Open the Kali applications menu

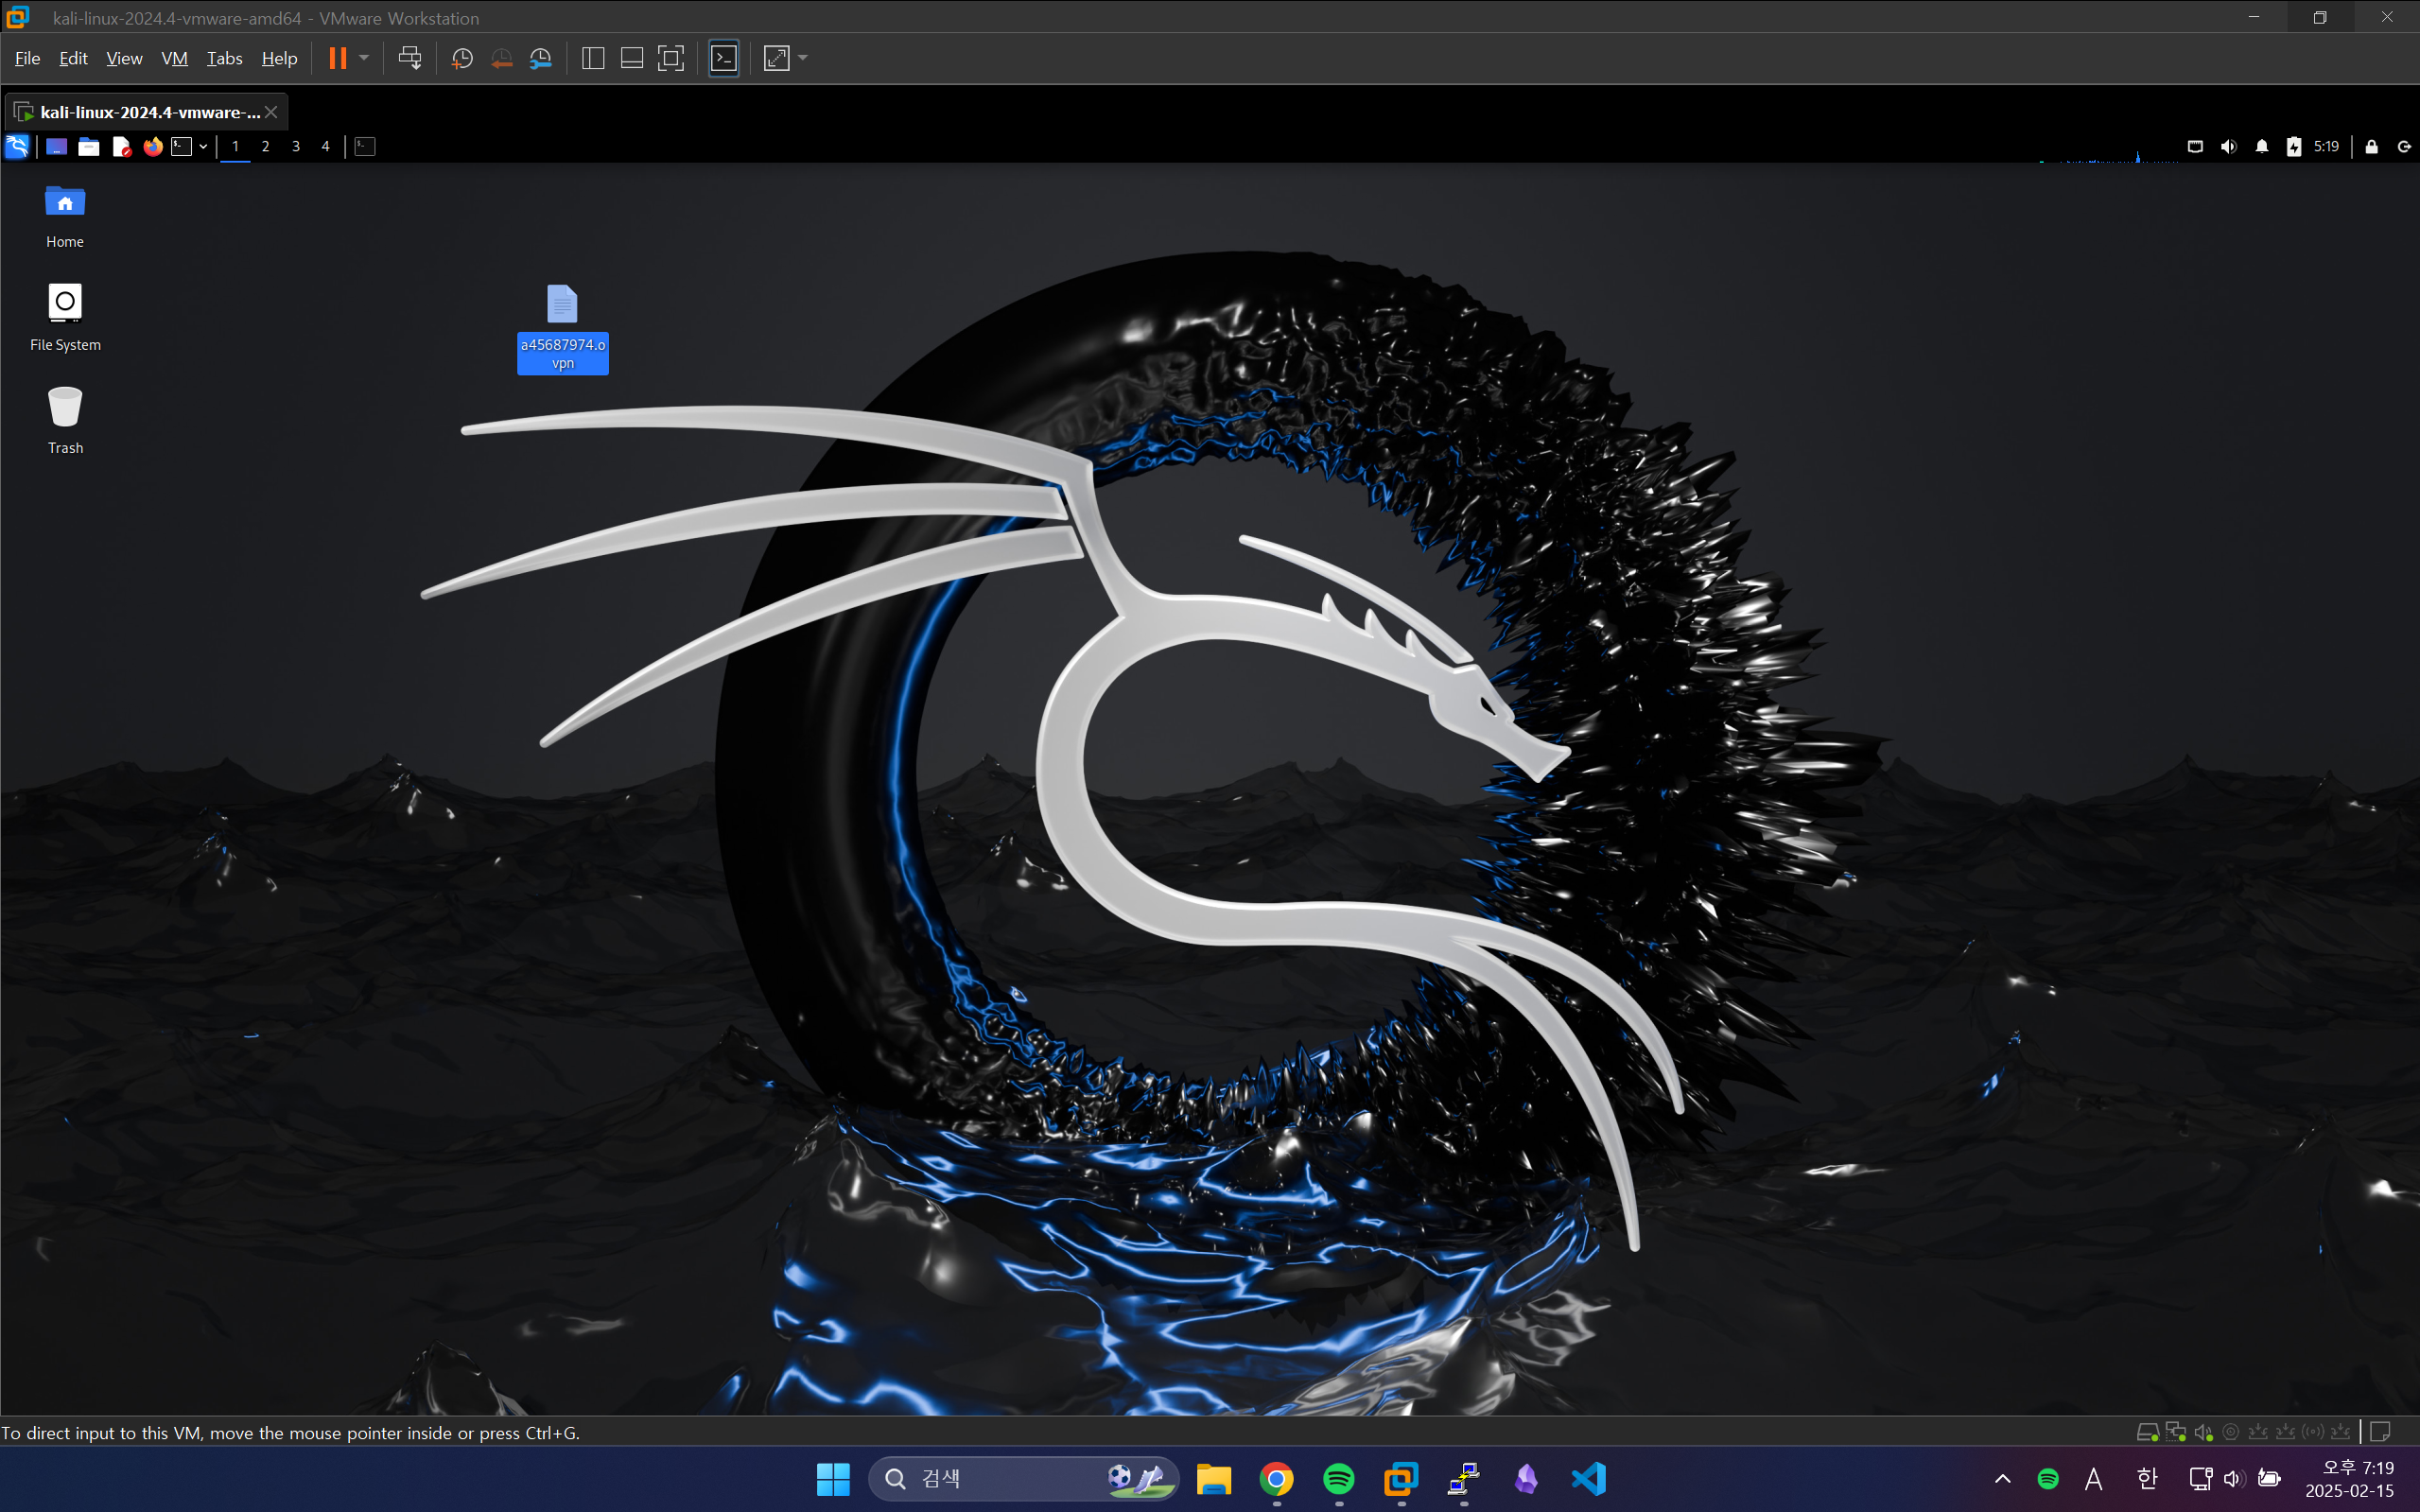(17, 147)
